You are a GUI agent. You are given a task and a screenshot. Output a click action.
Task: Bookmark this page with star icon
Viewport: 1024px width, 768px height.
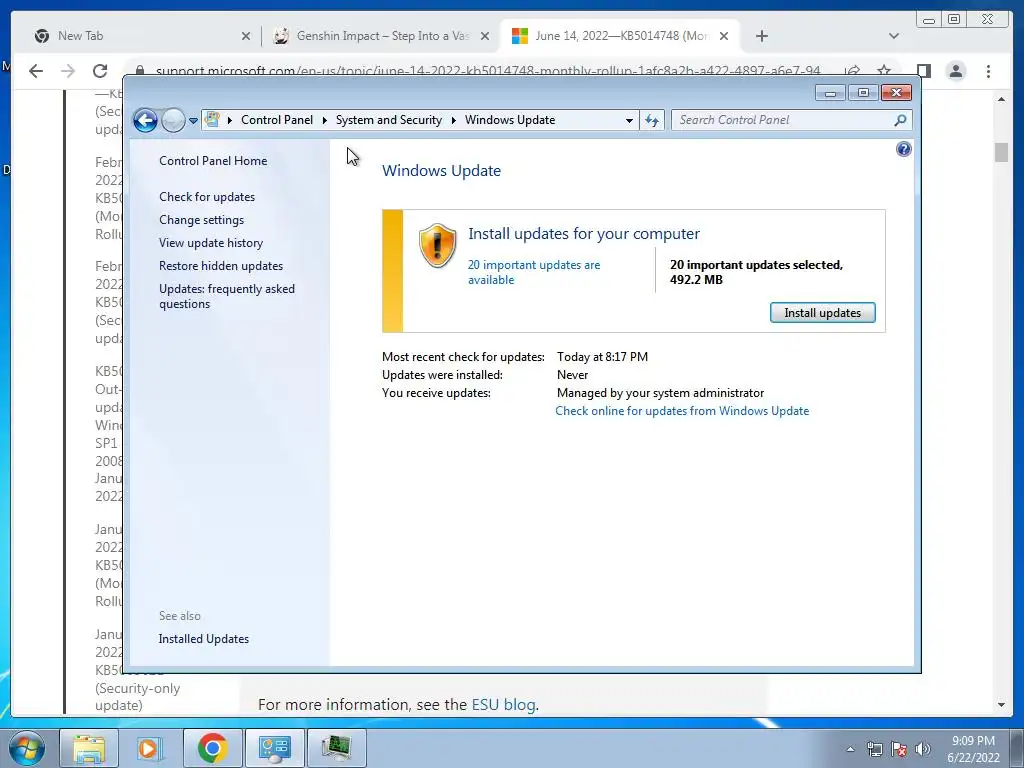pyautogui.click(x=884, y=70)
